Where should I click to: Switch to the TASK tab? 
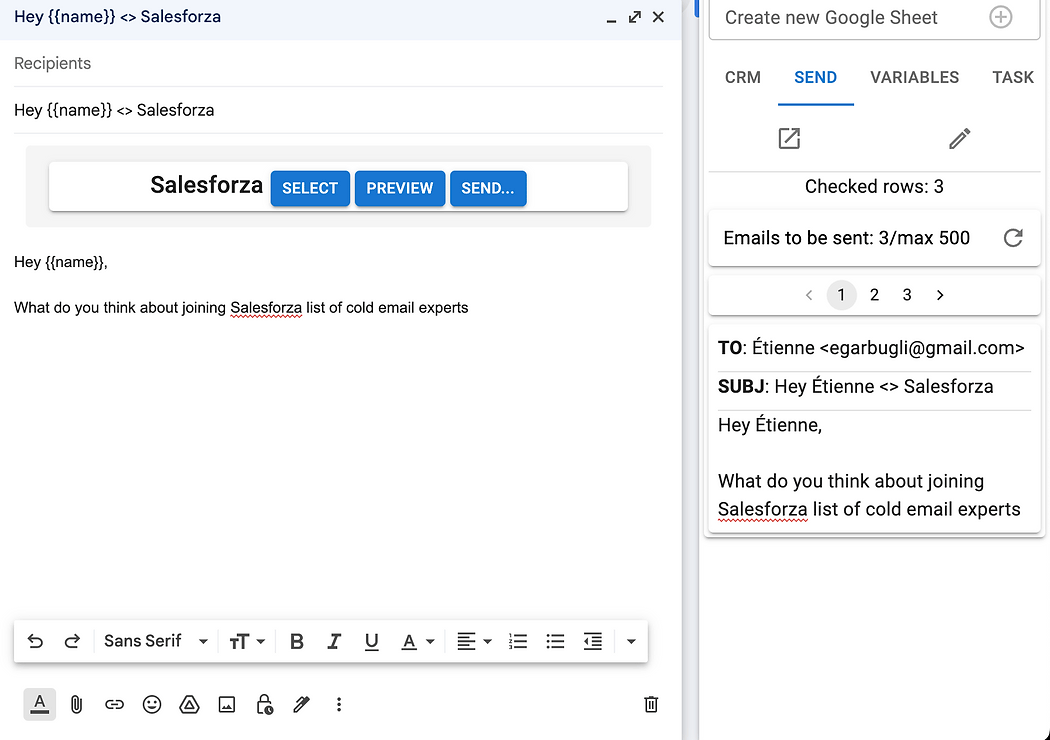(1012, 78)
